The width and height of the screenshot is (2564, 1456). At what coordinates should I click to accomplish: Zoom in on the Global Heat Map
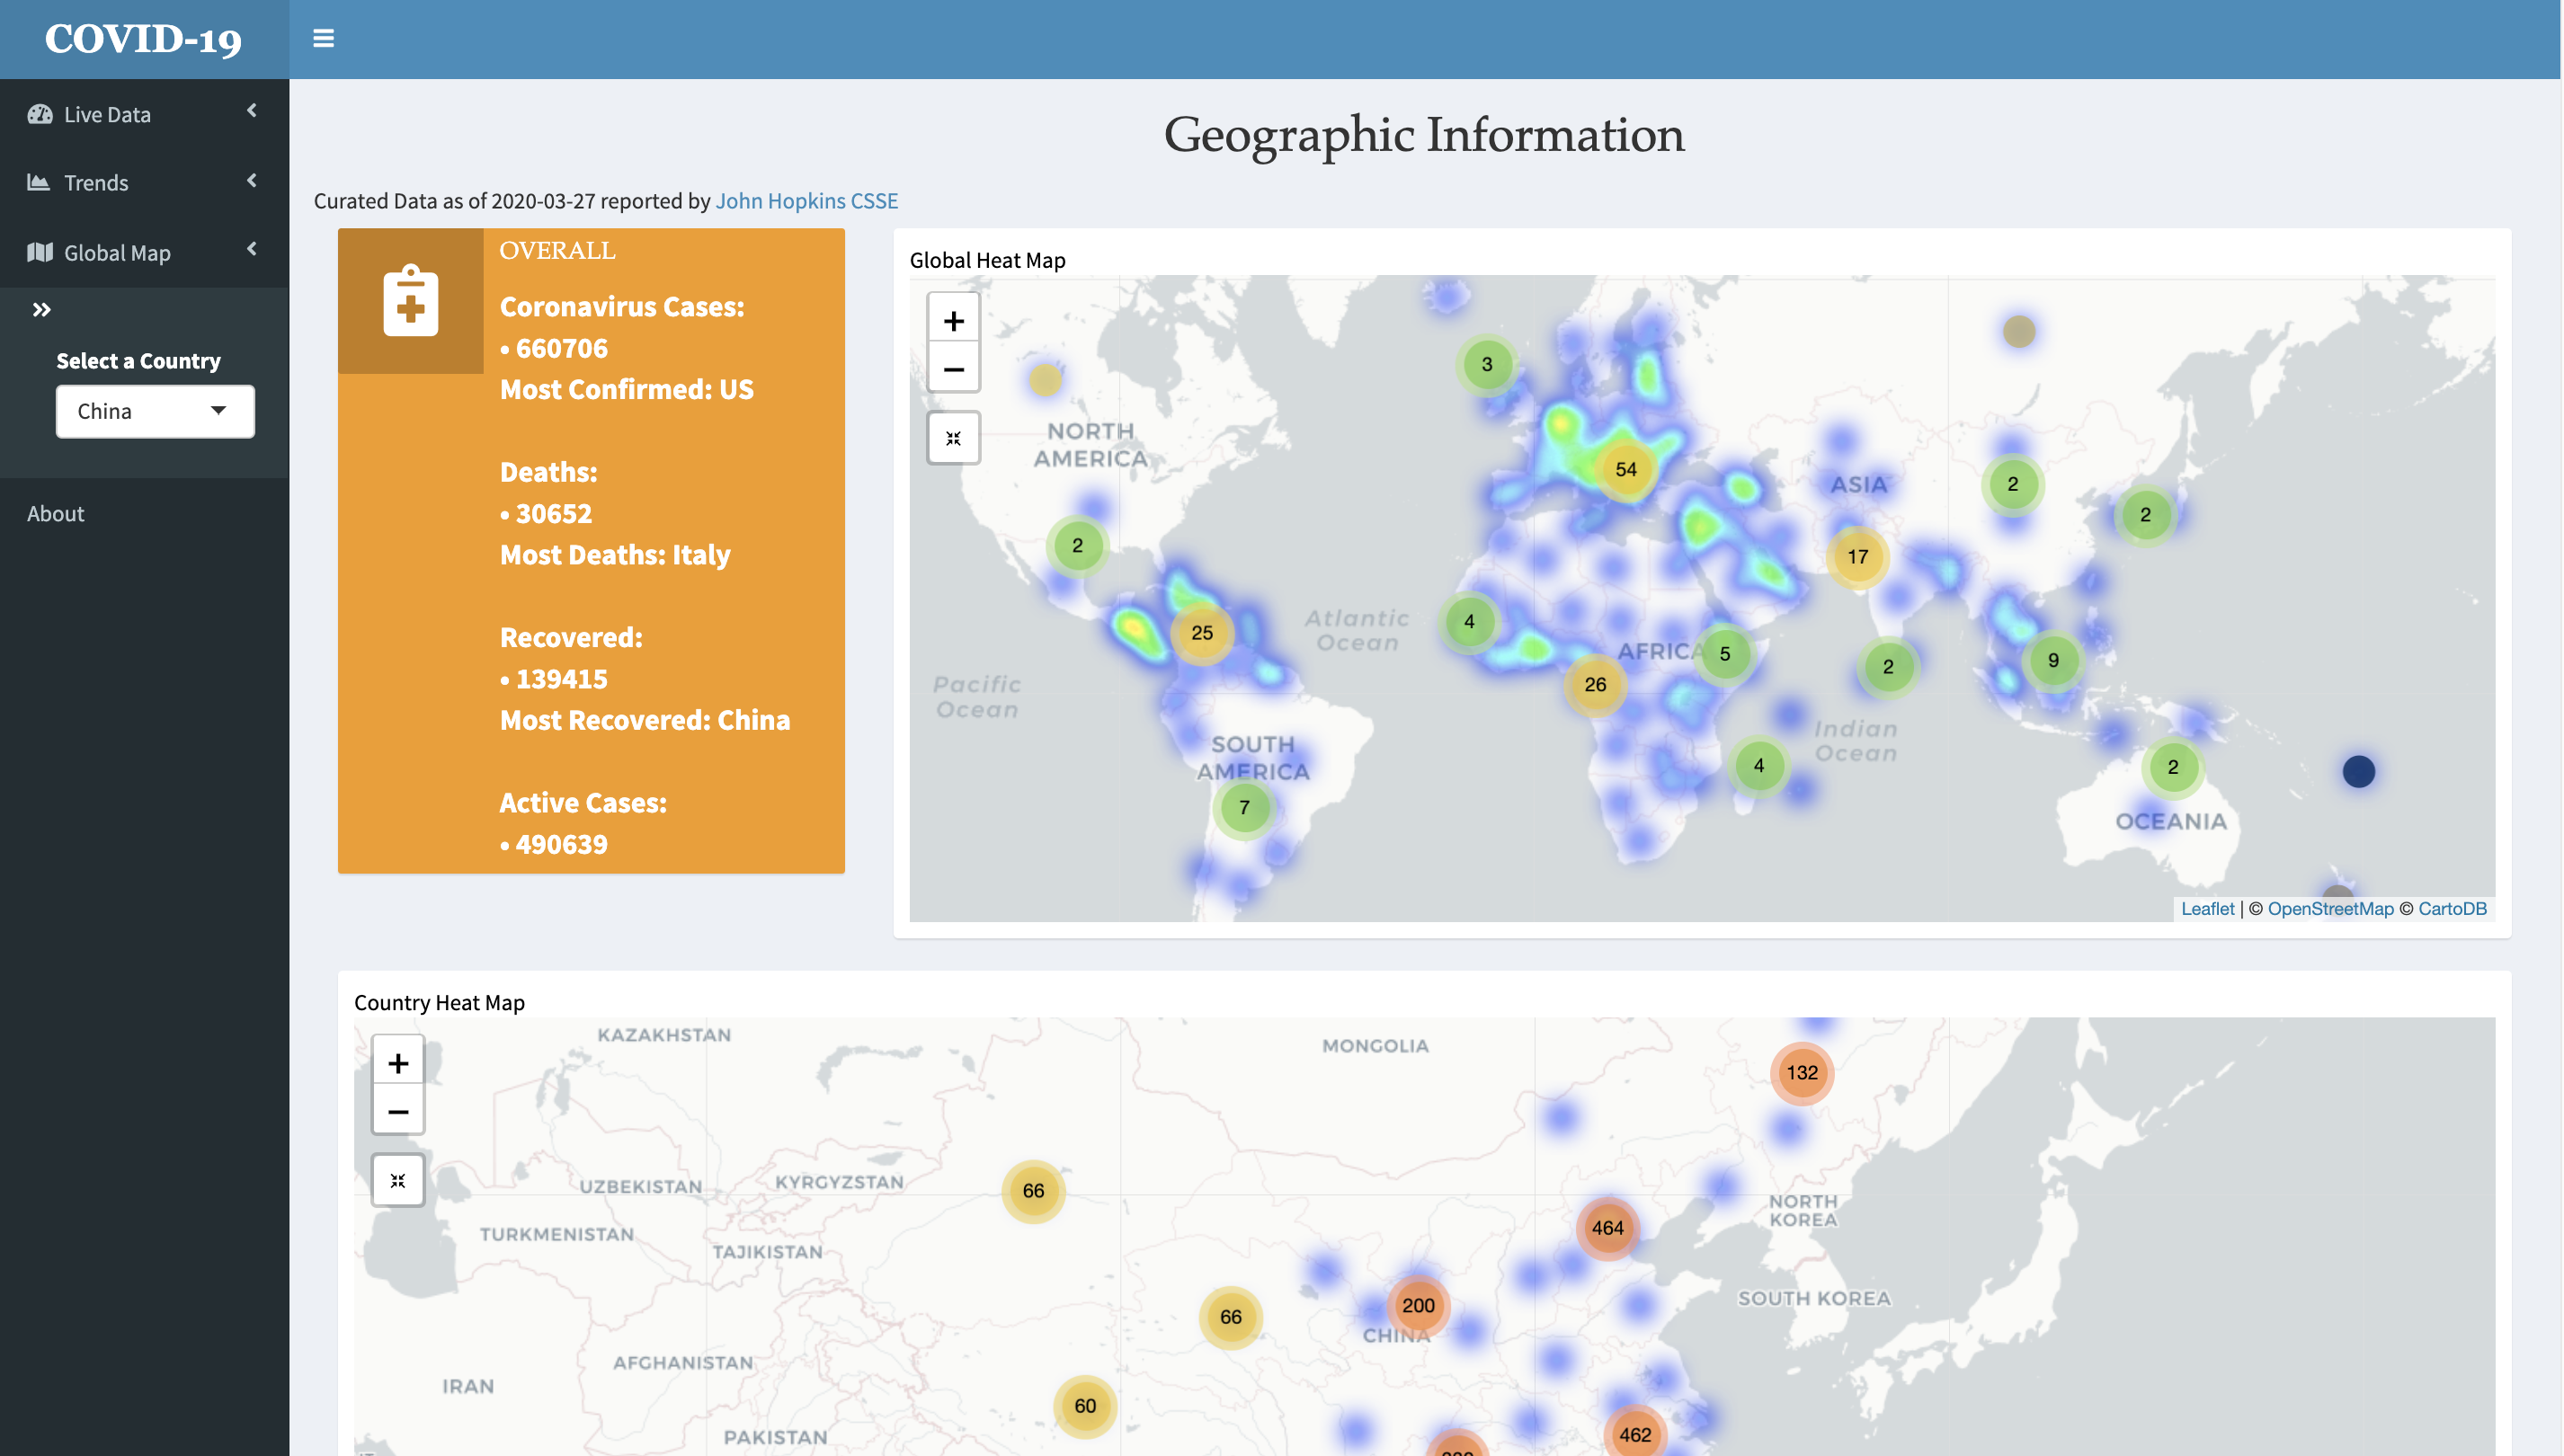click(x=953, y=320)
